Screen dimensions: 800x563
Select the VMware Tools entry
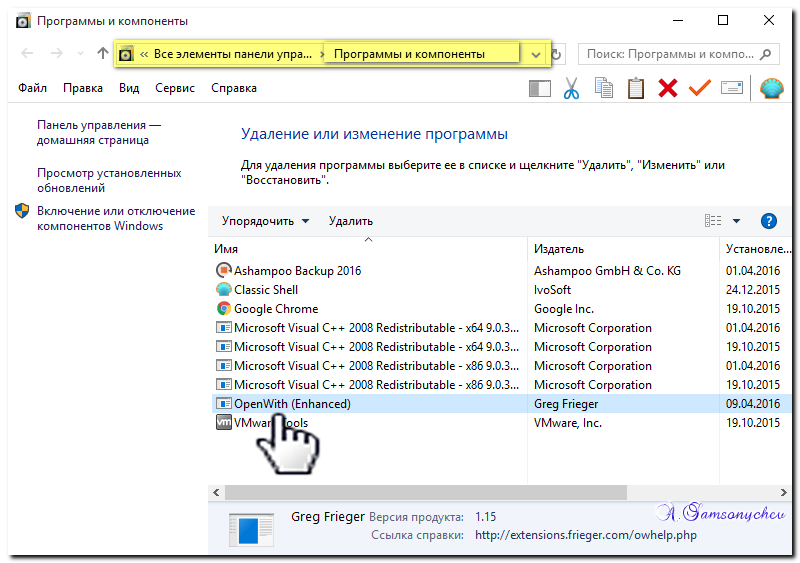pos(271,423)
